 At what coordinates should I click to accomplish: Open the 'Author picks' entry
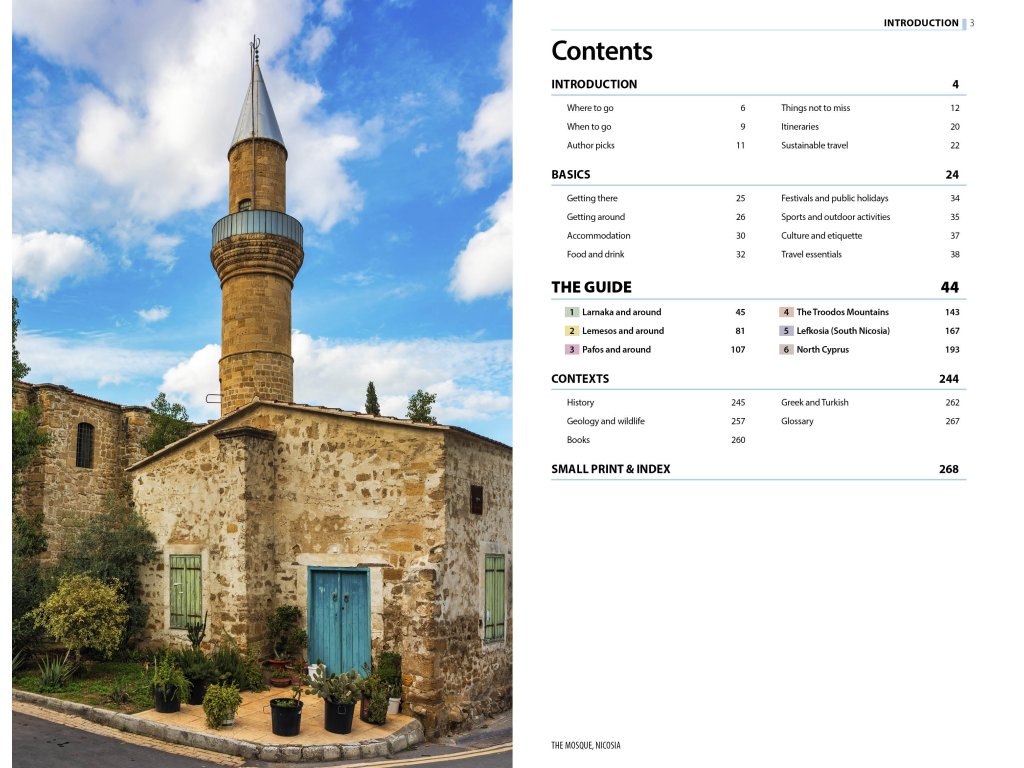click(x=590, y=145)
